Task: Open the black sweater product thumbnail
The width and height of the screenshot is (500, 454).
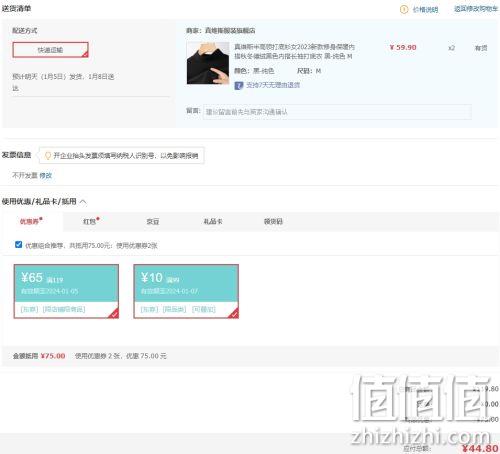Action: pos(208,63)
